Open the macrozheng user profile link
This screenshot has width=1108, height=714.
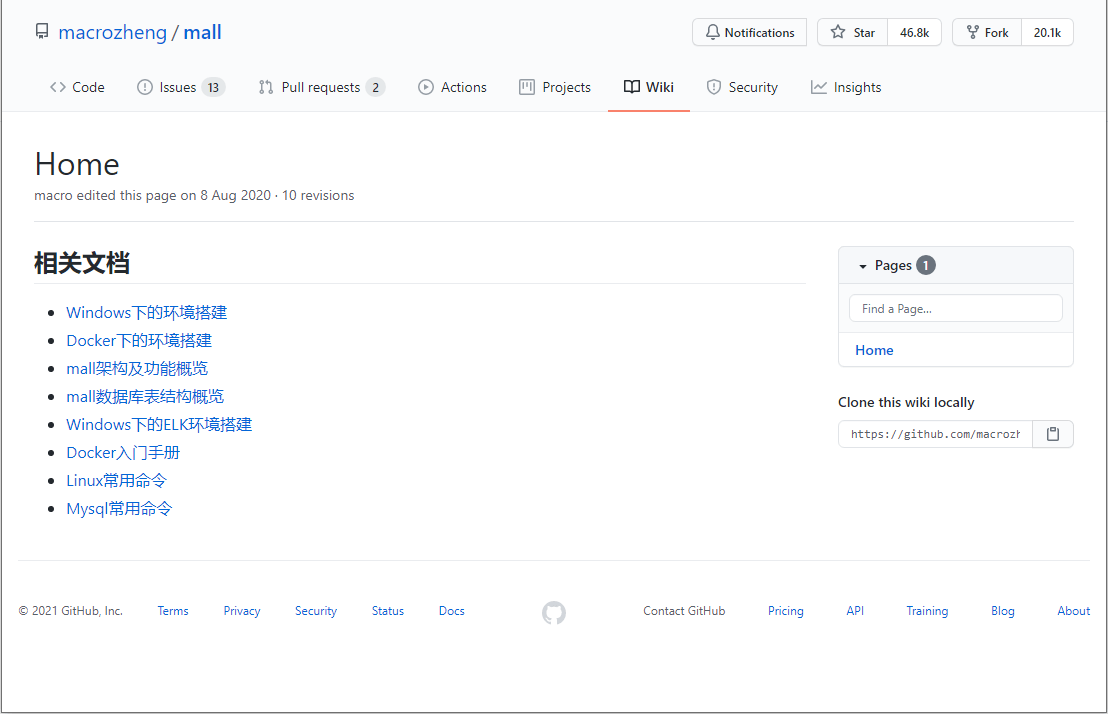[112, 33]
